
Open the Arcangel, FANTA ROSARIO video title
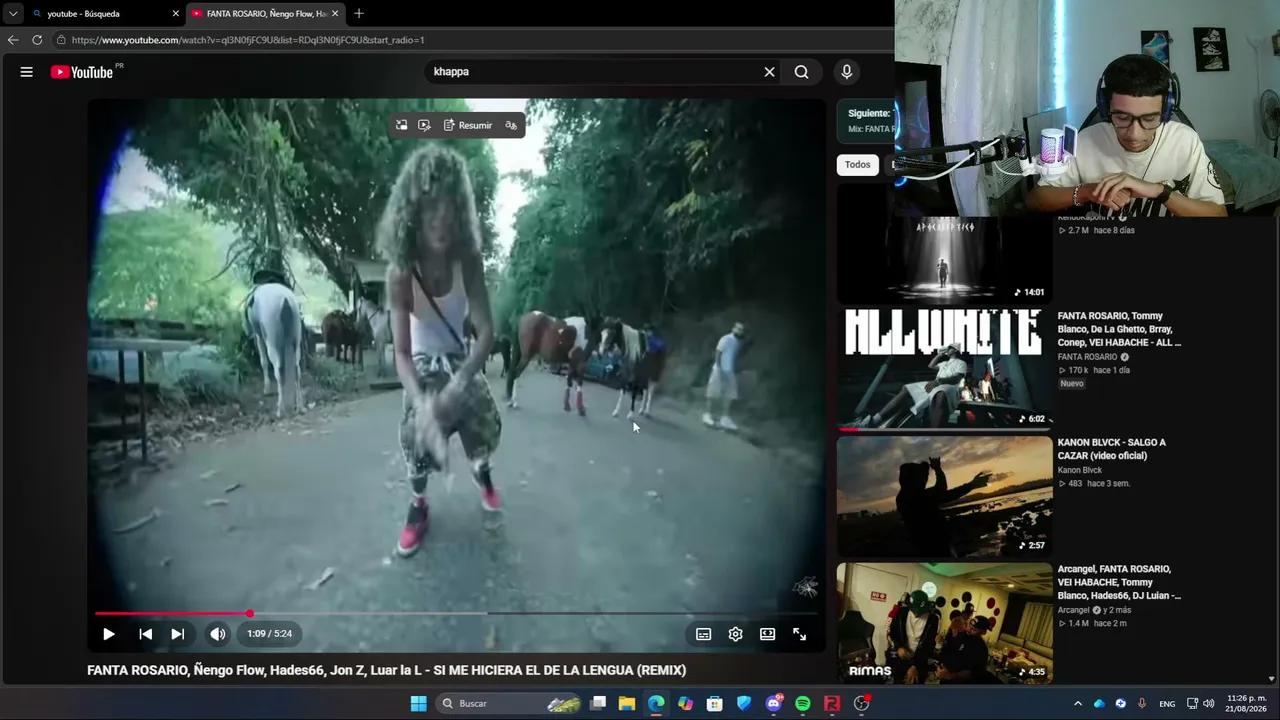click(x=1119, y=582)
